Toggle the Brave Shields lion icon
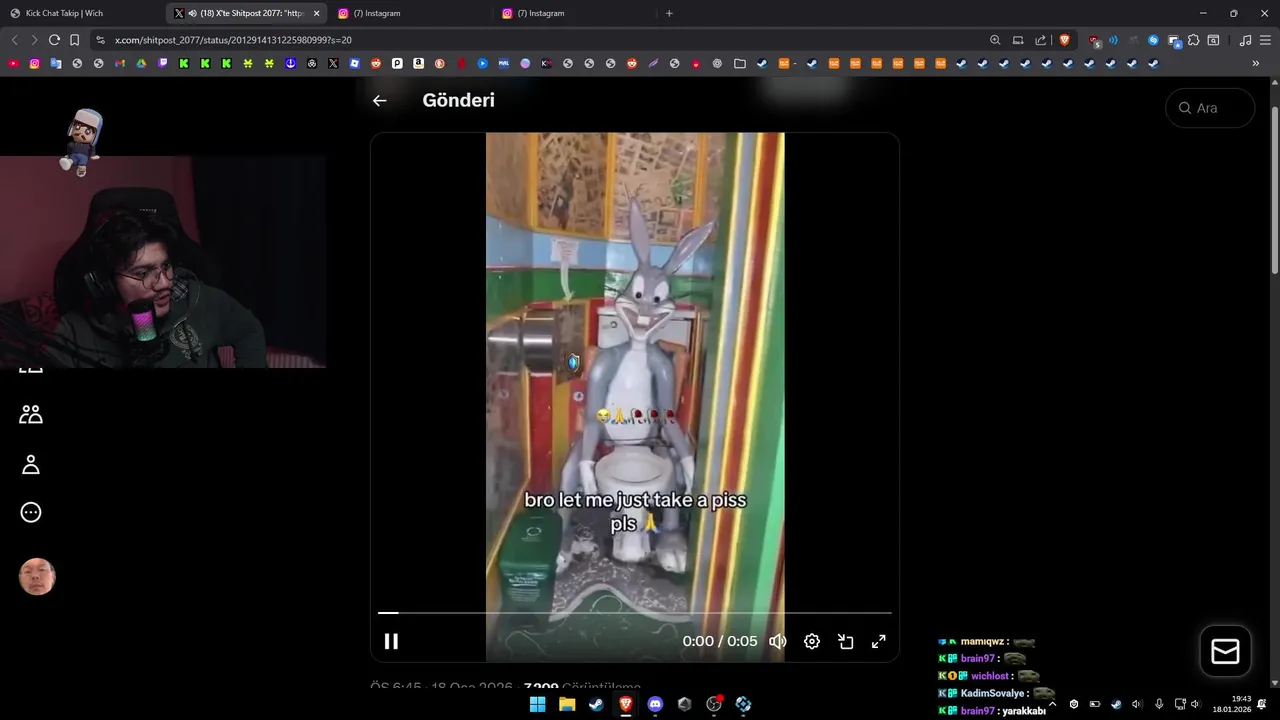The width and height of the screenshot is (1280, 720). tap(1064, 40)
